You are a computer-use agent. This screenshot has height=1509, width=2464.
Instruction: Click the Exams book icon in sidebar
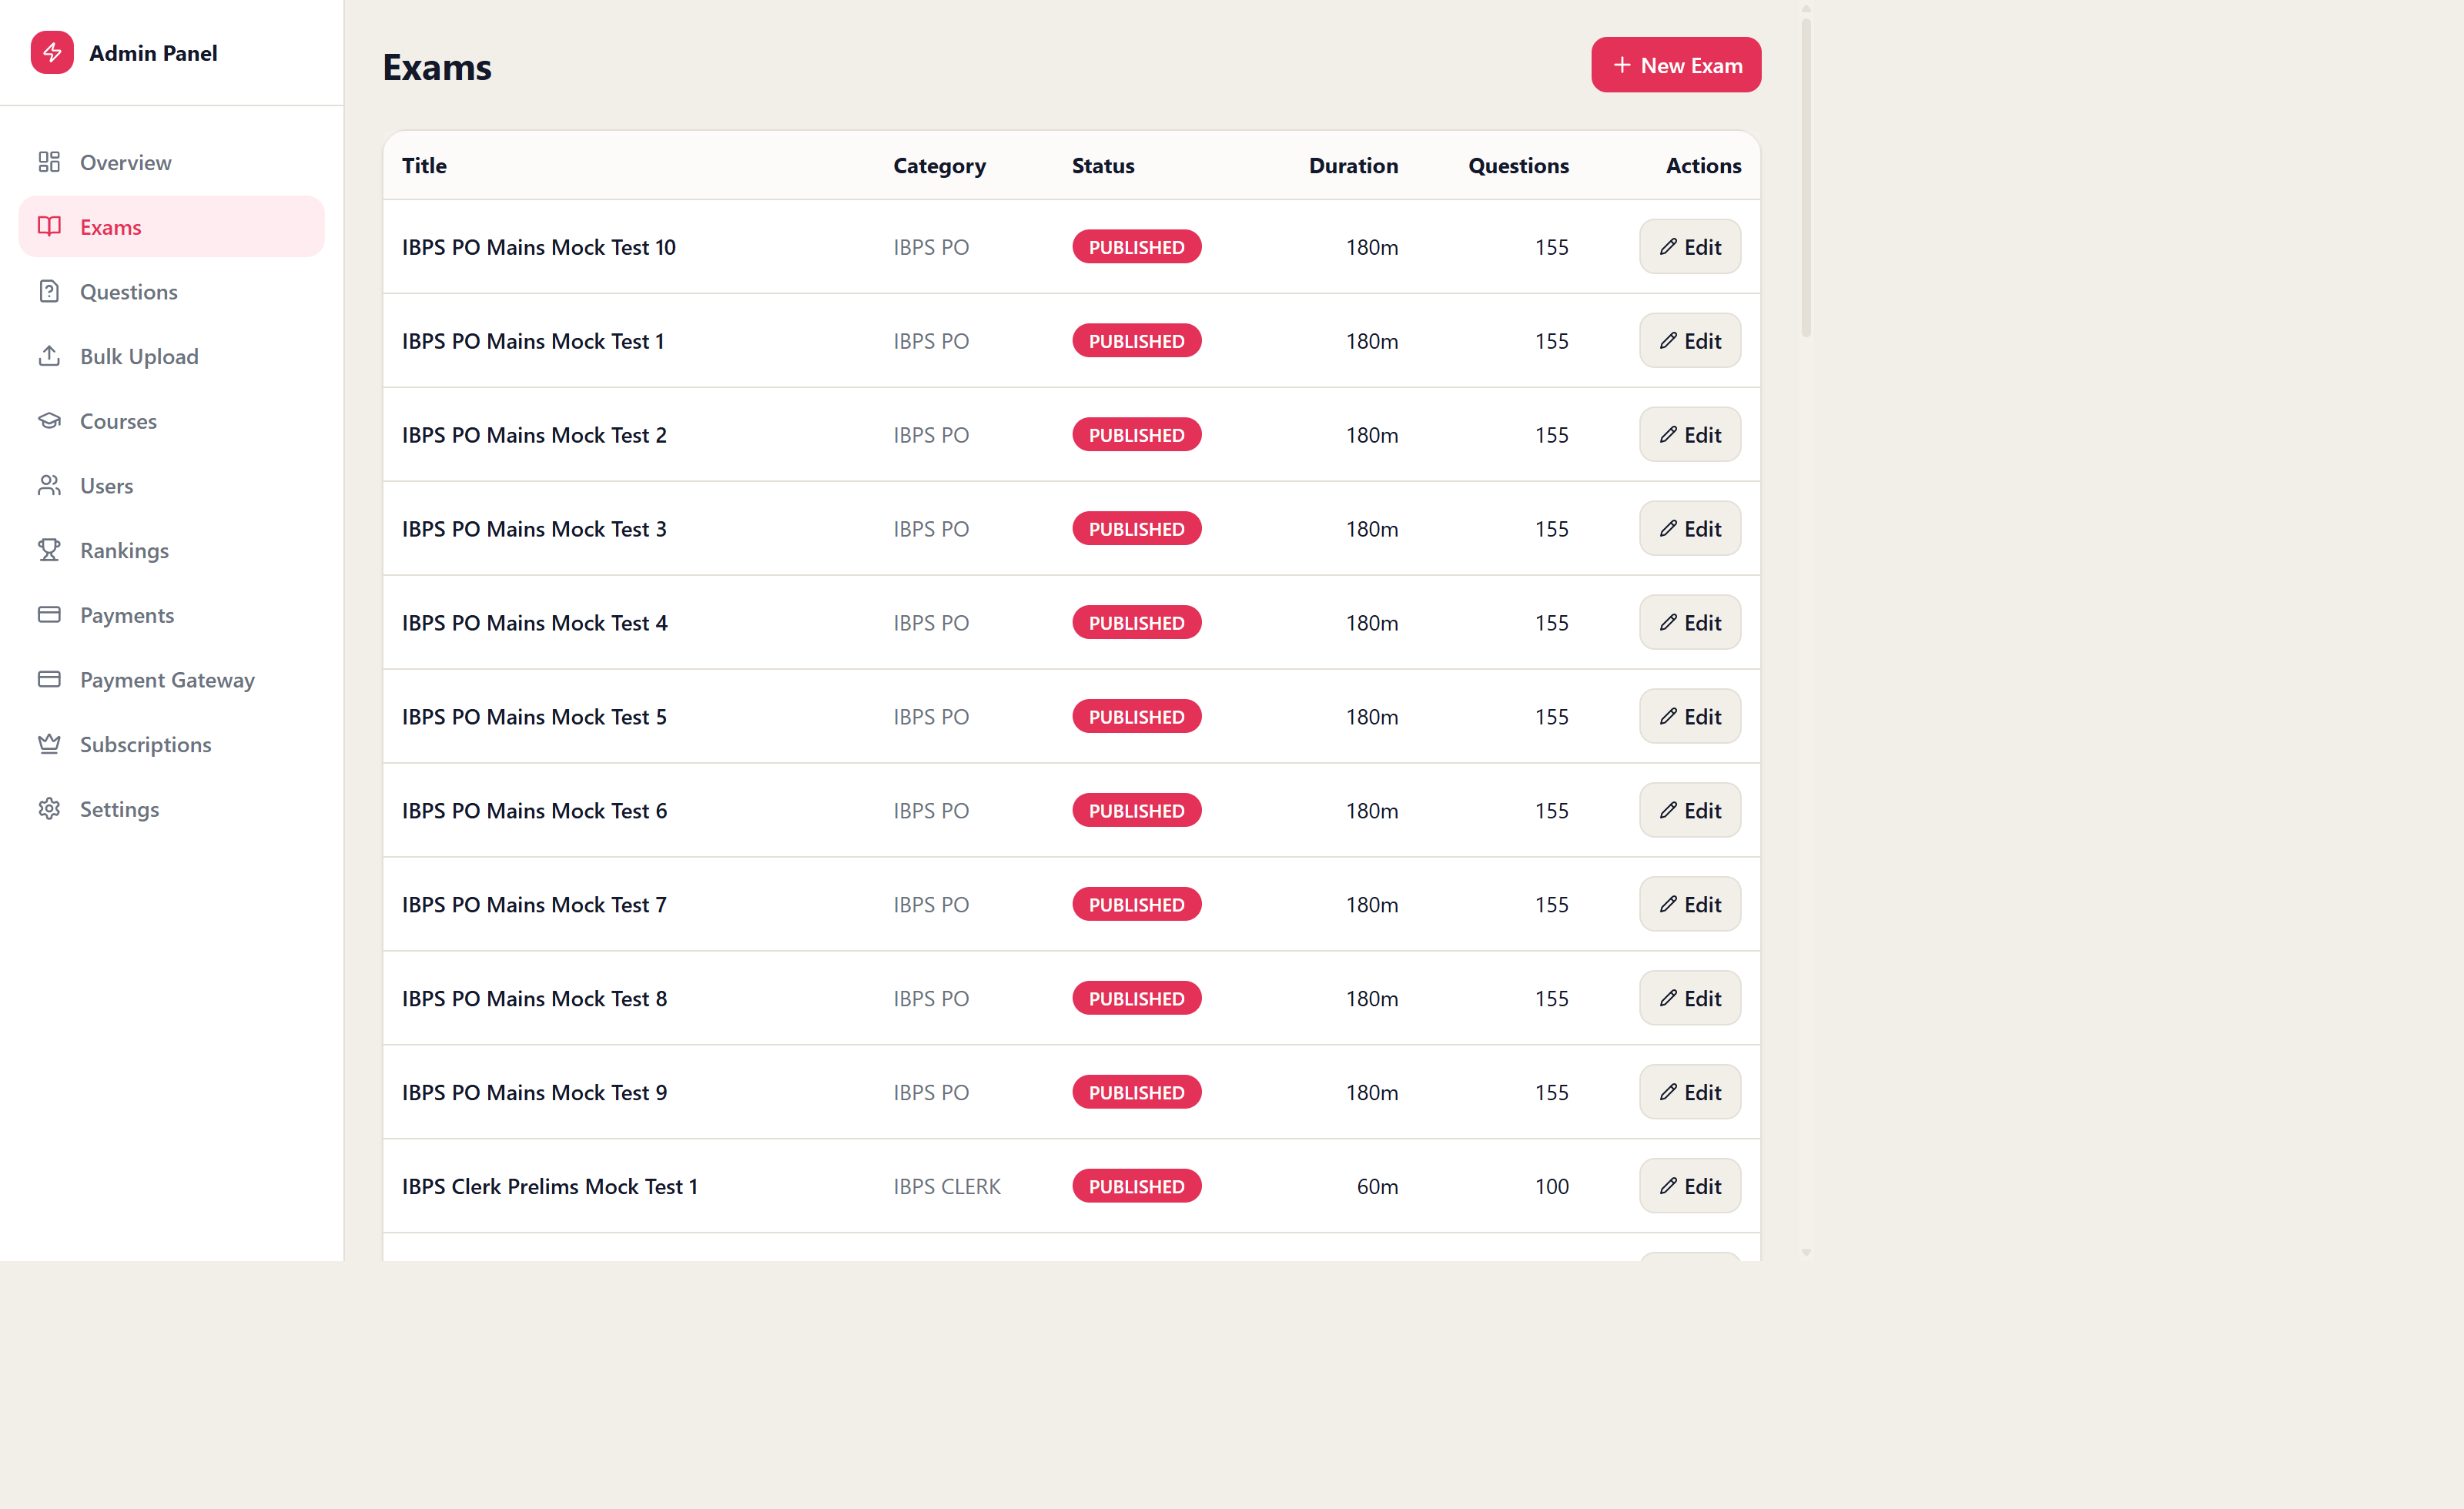click(49, 227)
